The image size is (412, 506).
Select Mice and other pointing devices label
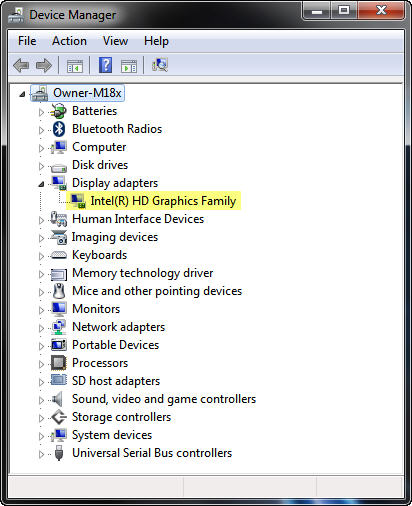157,291
